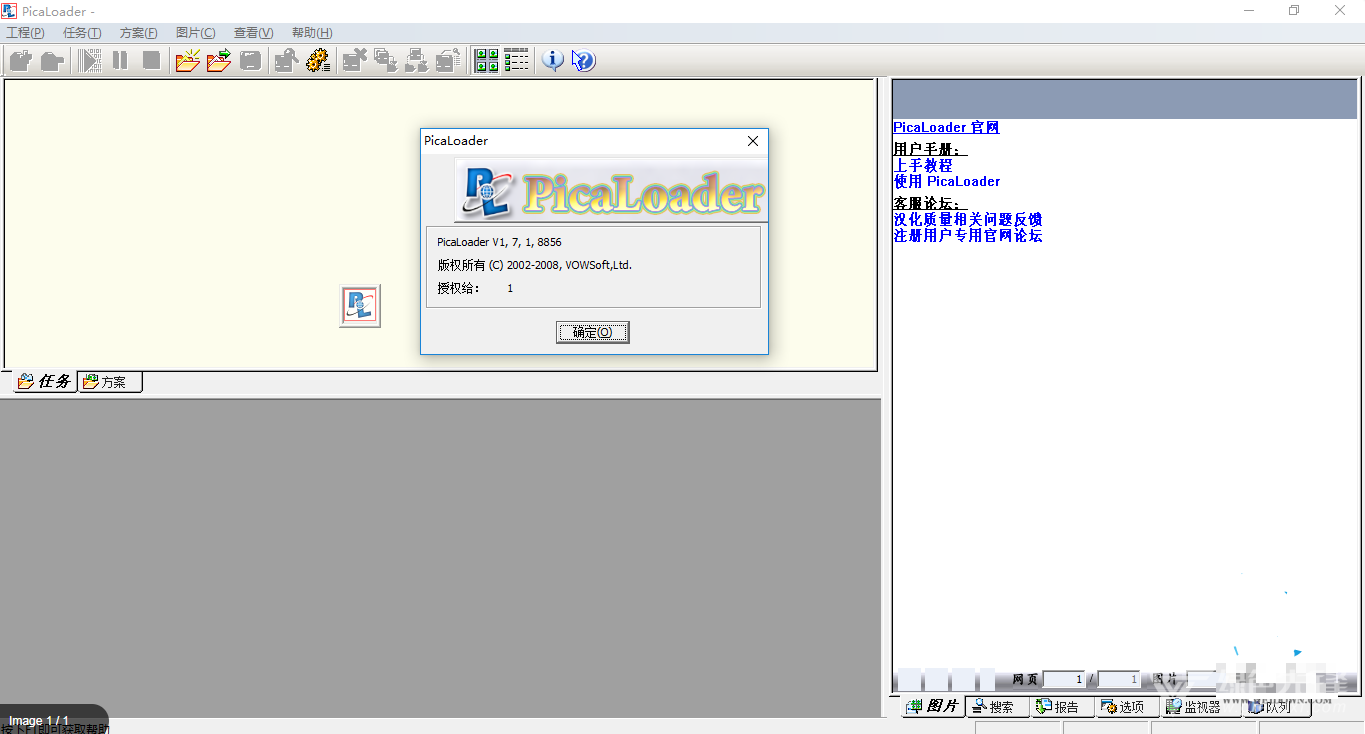This screenshot has width=1365, height=734.
Task: Click the 用户手册 heading
Action: 930,149
